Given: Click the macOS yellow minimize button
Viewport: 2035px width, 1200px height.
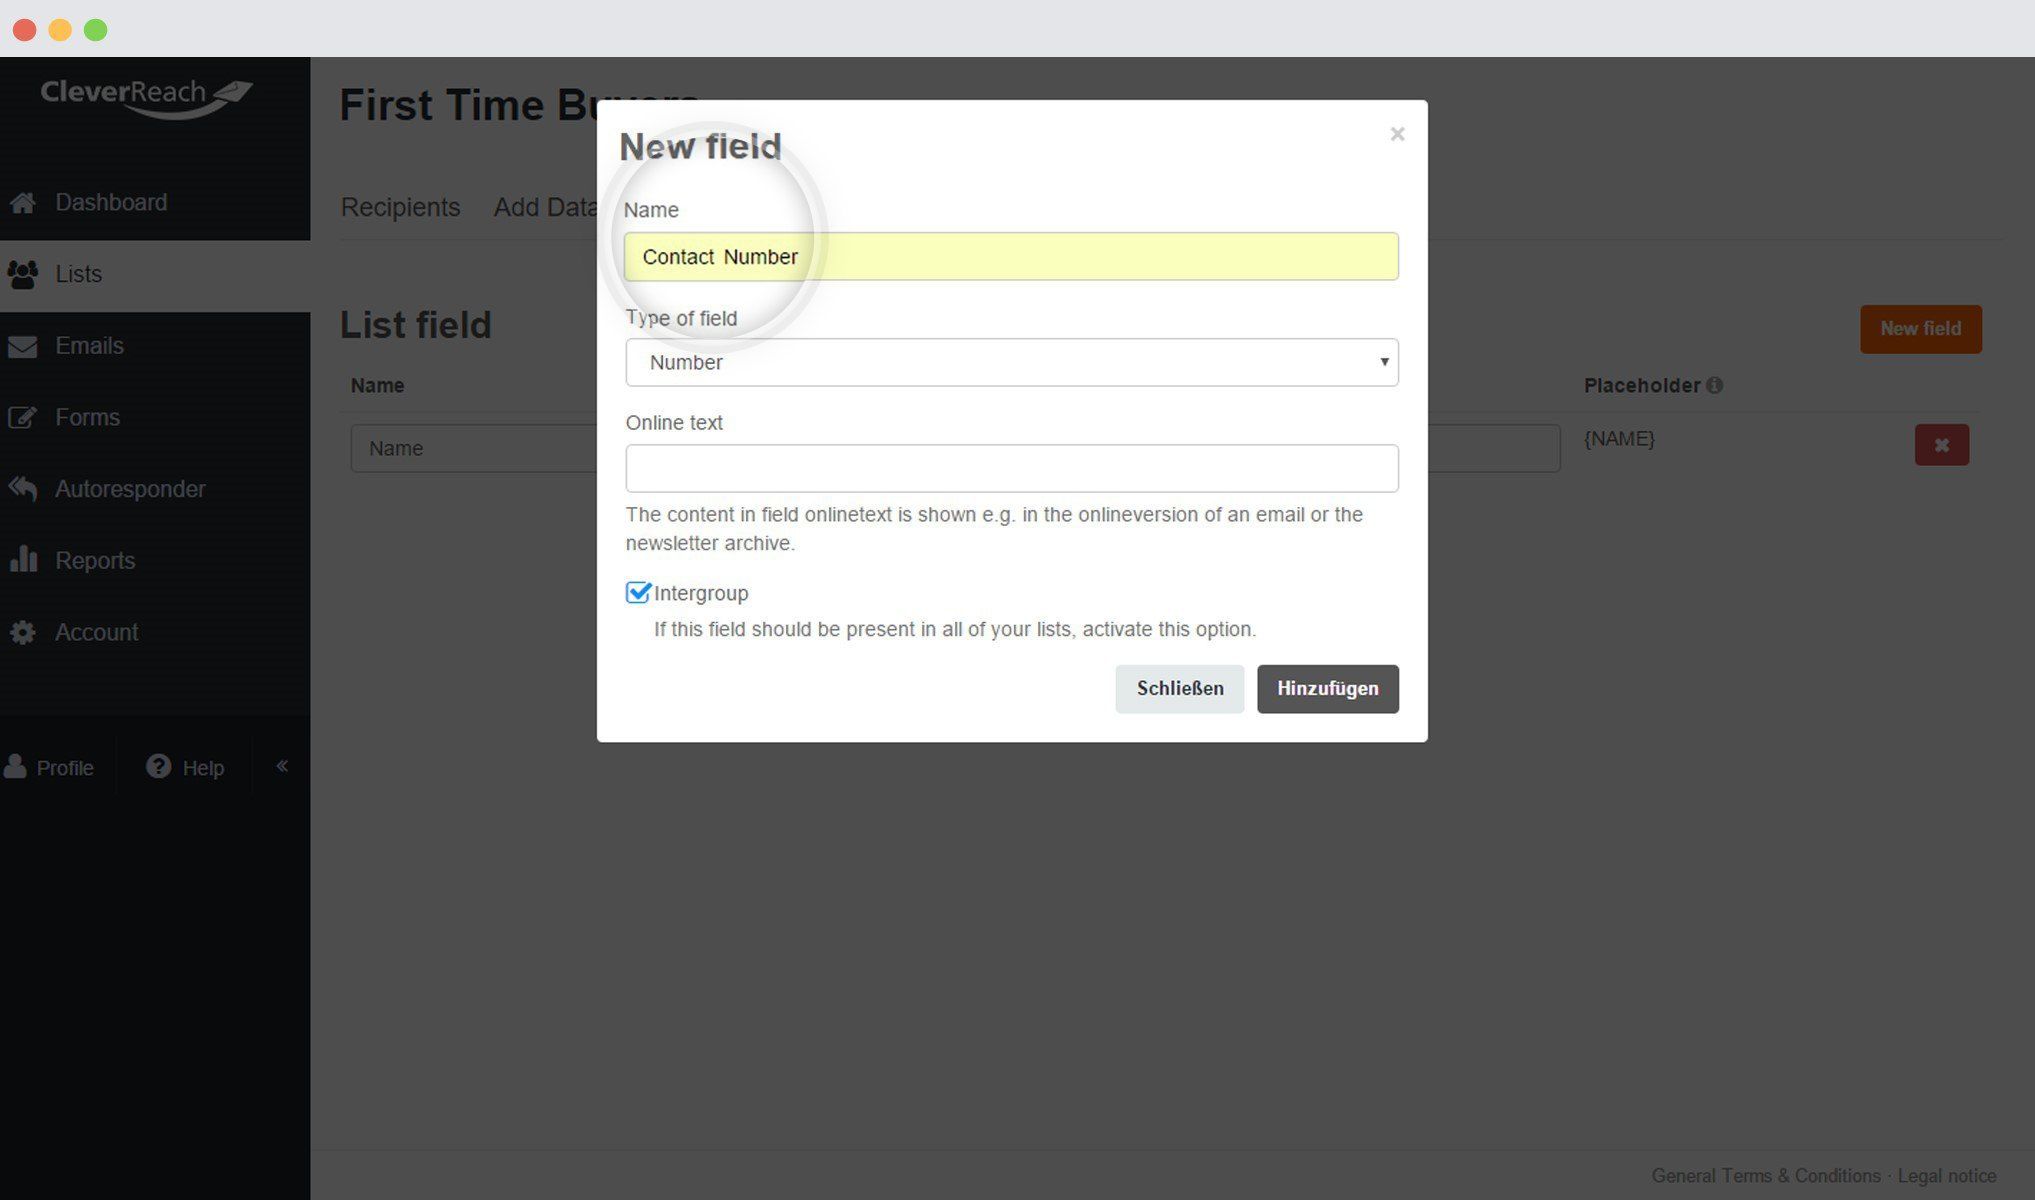Looking at the screenshot, I should coord(60,30).
